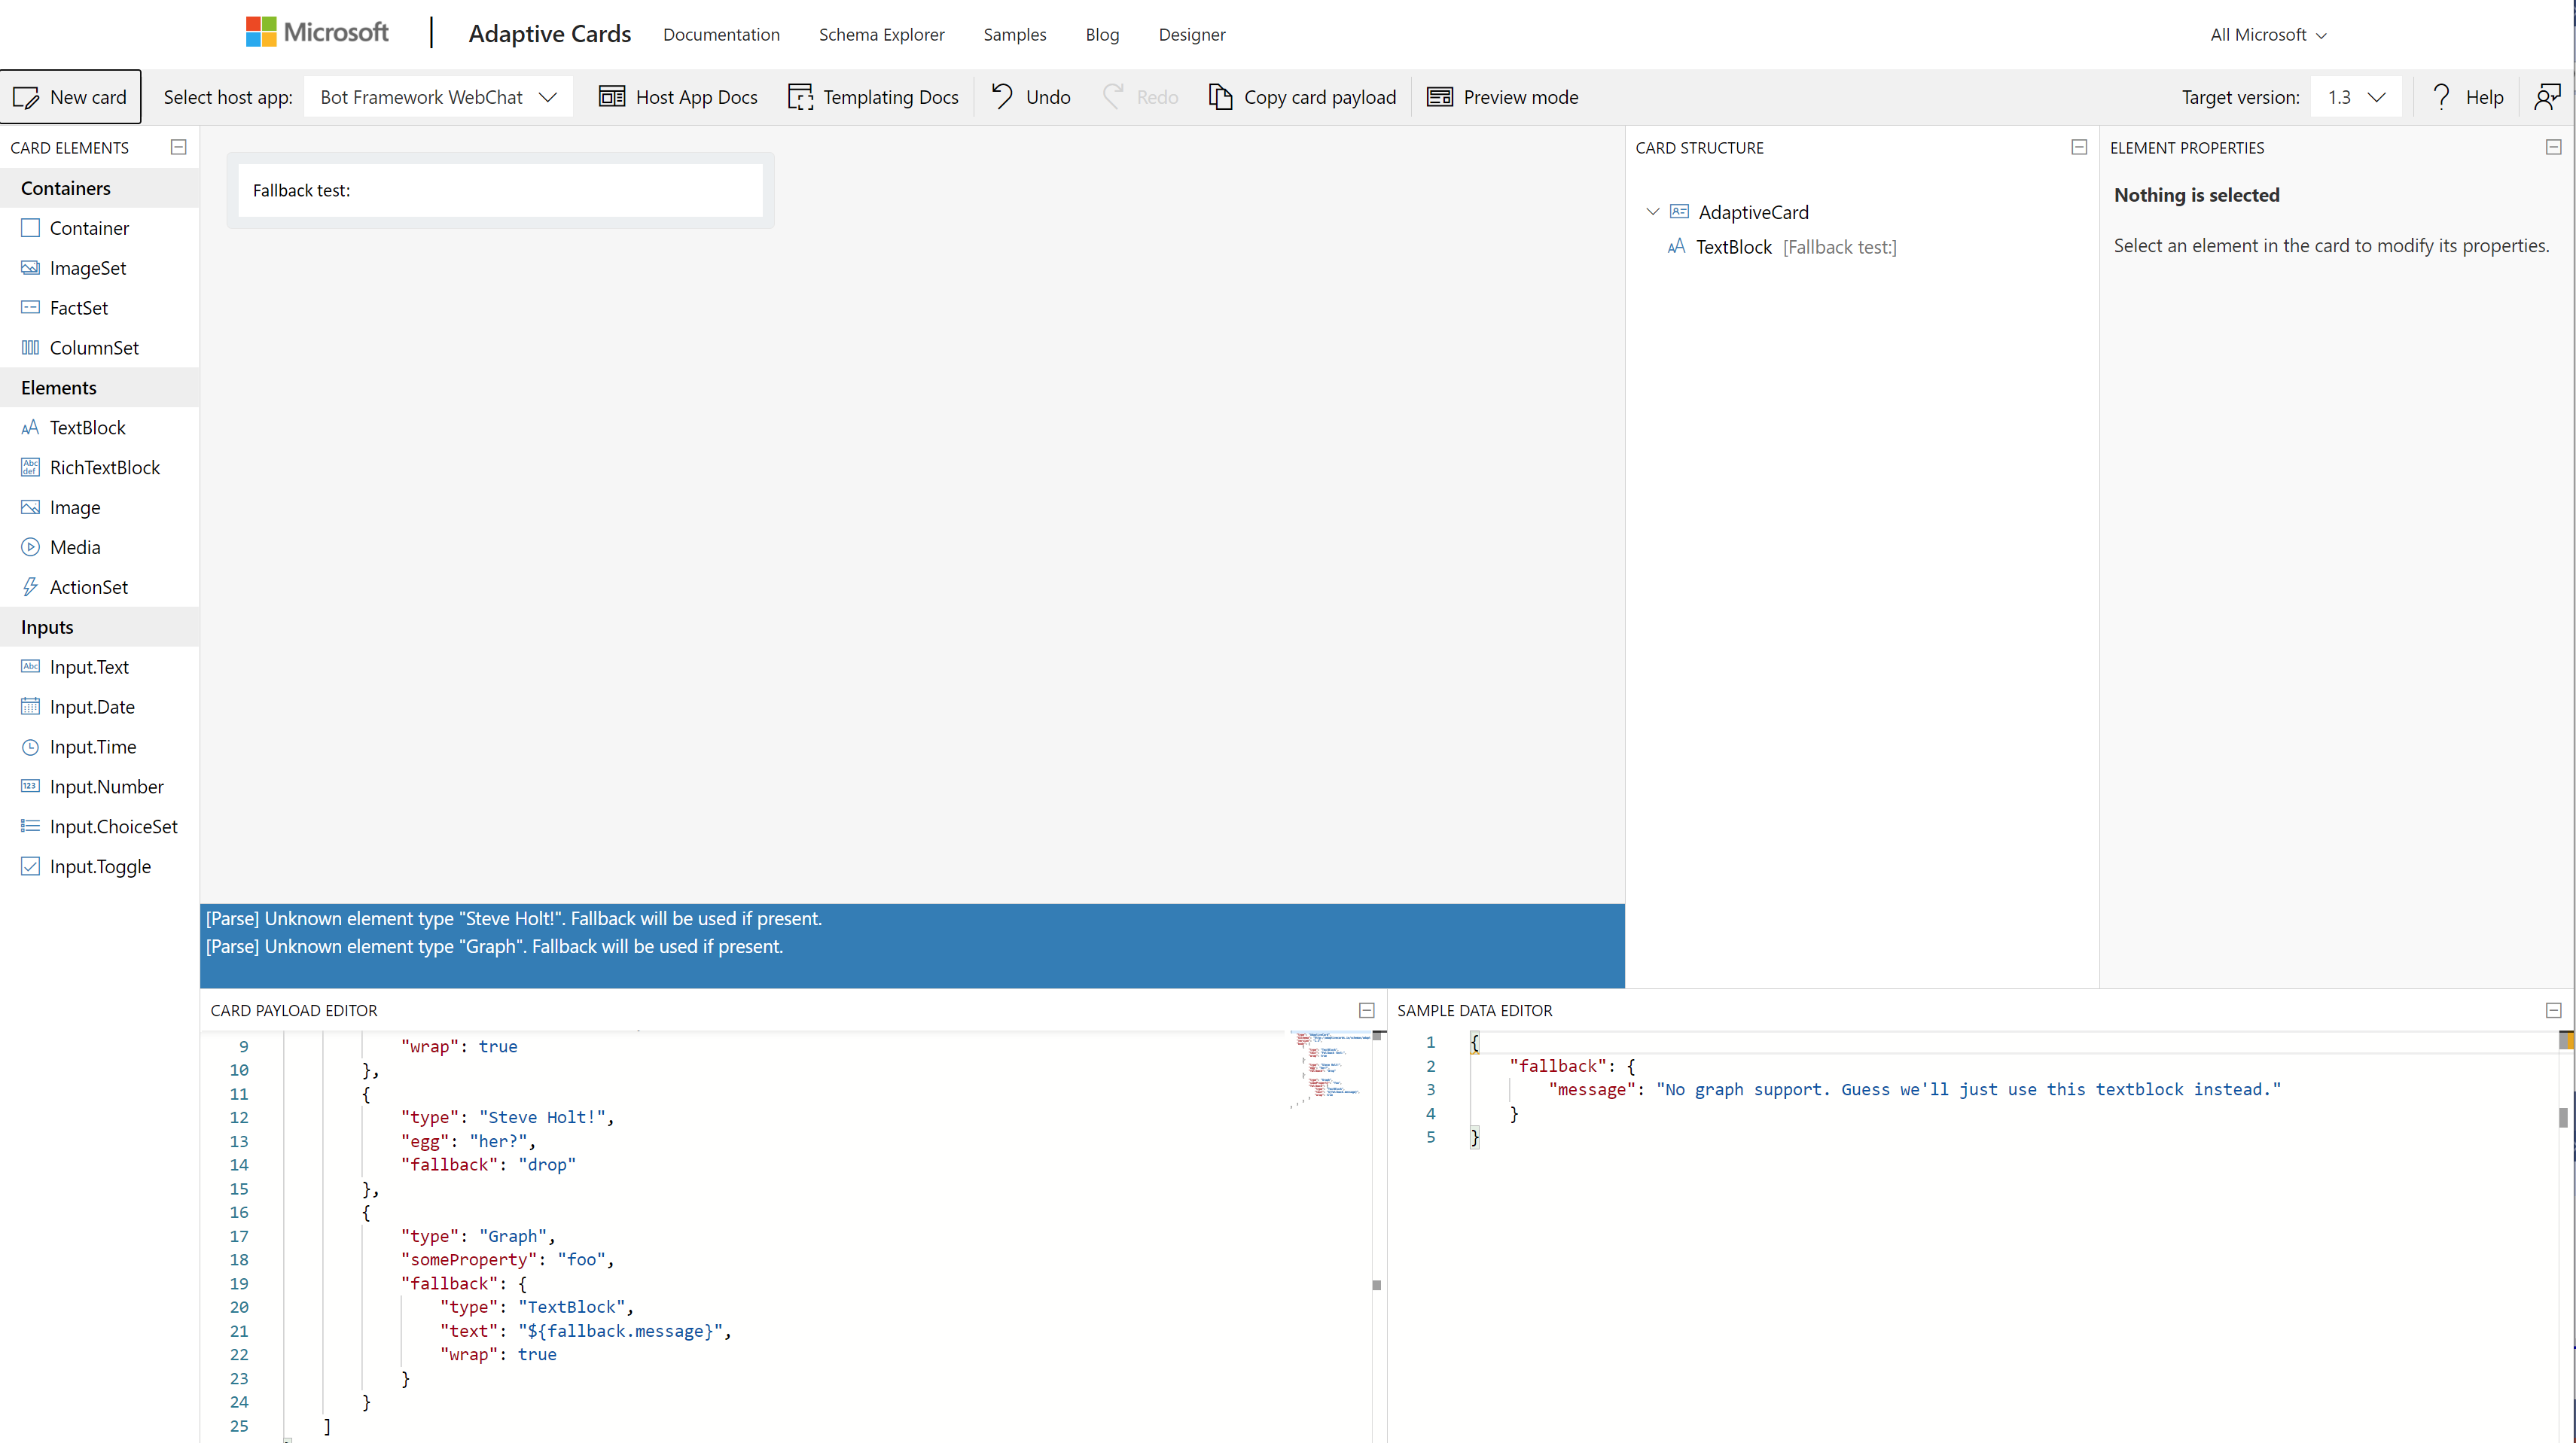The width and height of the screenshot is (2576, 1443).
Task: Collapse the AdaptiveCard tree node
Action: click(x=1654, y=211)
